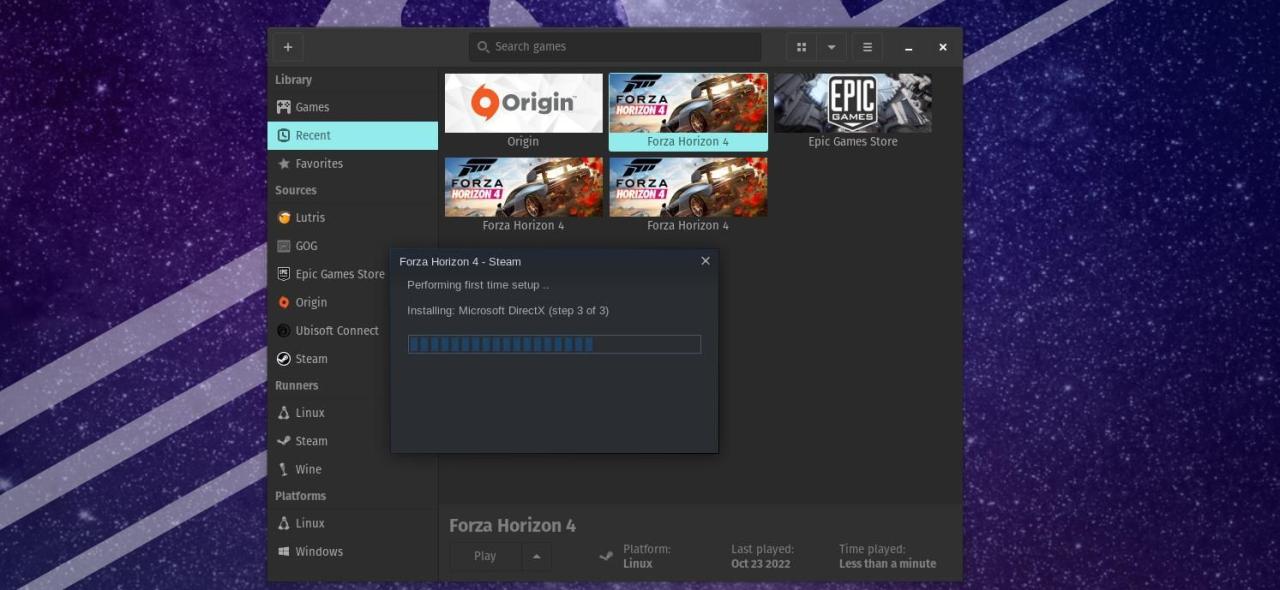Close the Forza Horizon 4 - Steam dialog
1280x590 pixels.
coord(705,261)
